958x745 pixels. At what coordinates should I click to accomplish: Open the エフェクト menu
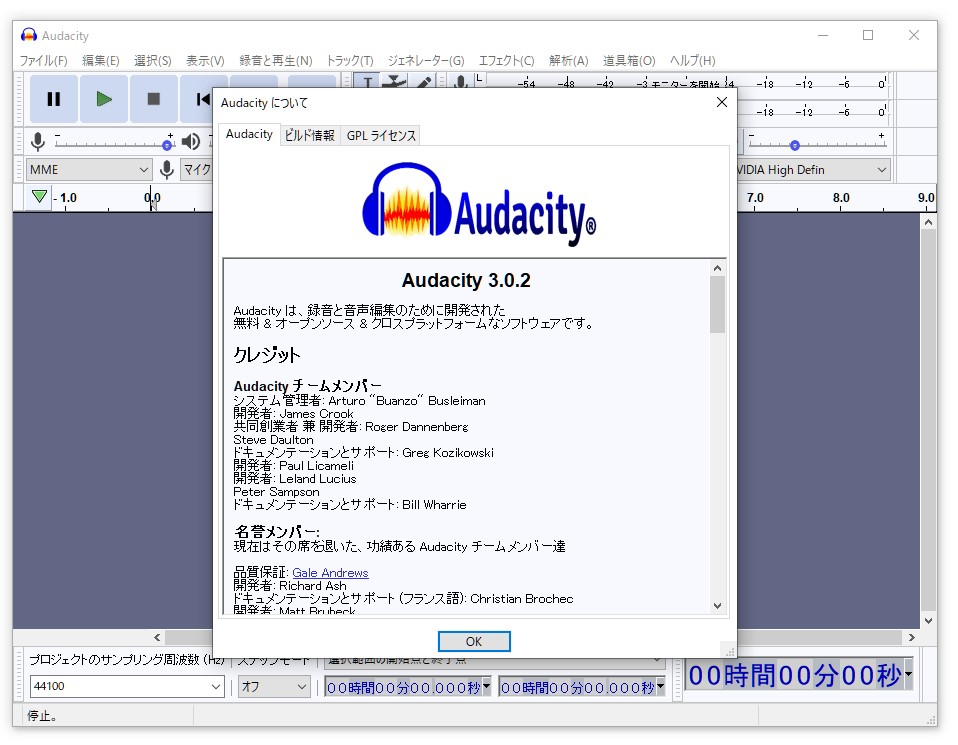coord(505,60)
